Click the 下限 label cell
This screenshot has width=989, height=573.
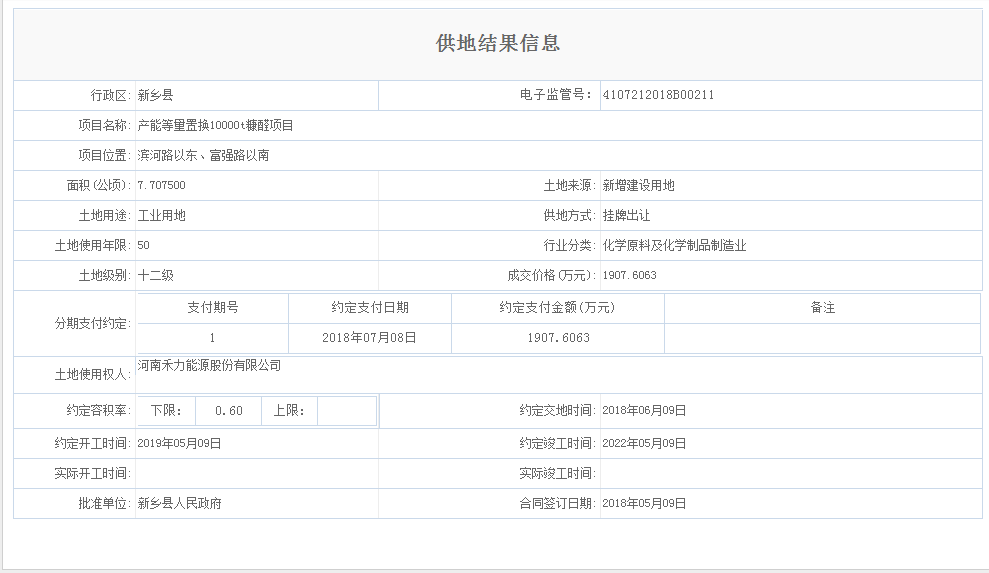pos(167,411)
